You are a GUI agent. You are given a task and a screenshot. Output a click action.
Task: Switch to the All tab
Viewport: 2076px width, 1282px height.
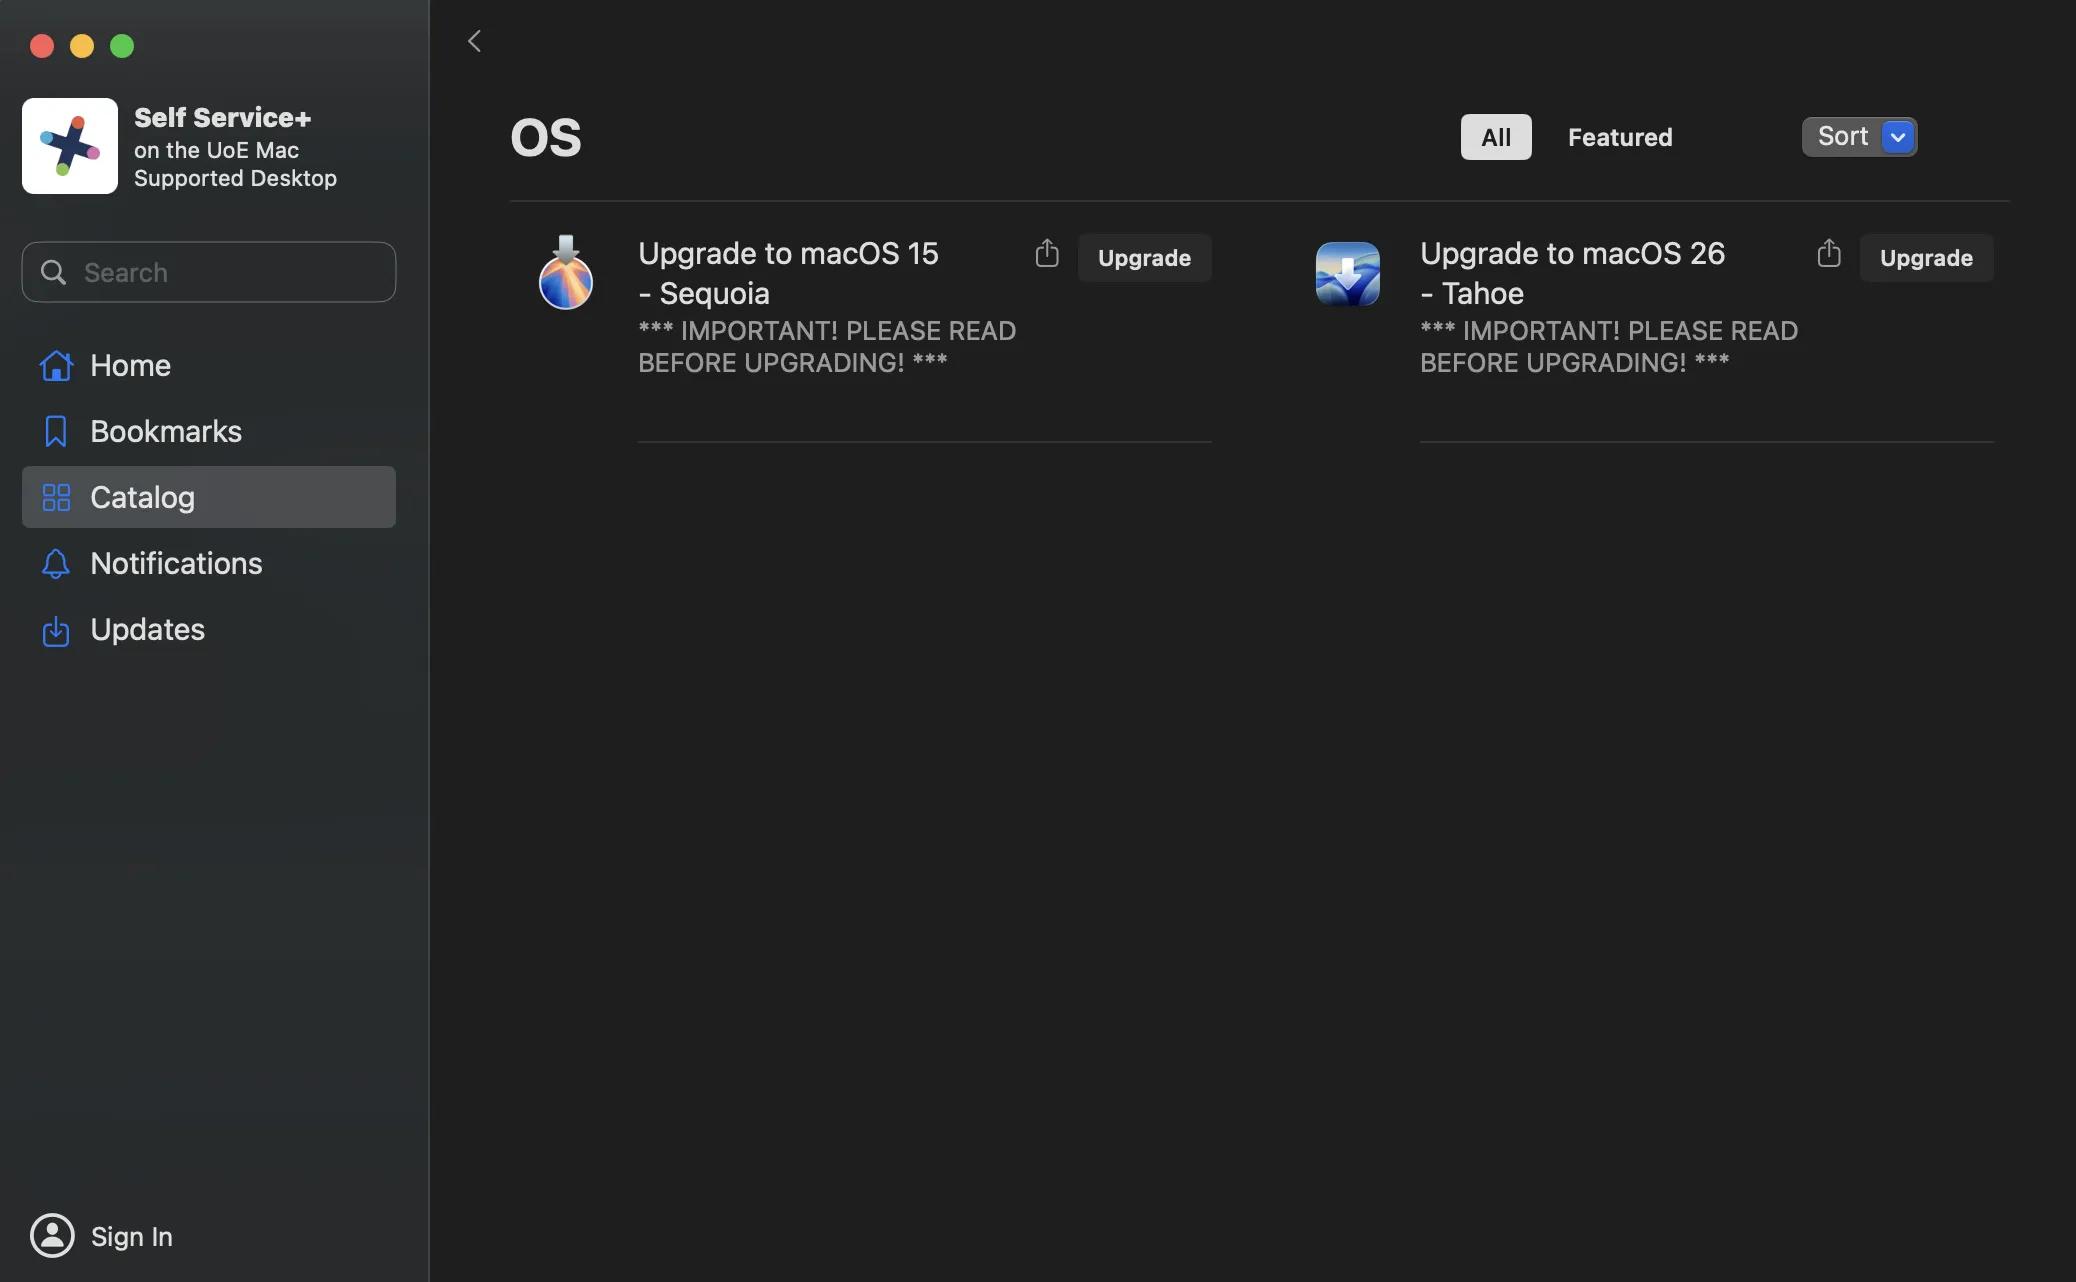(1496, 137)
